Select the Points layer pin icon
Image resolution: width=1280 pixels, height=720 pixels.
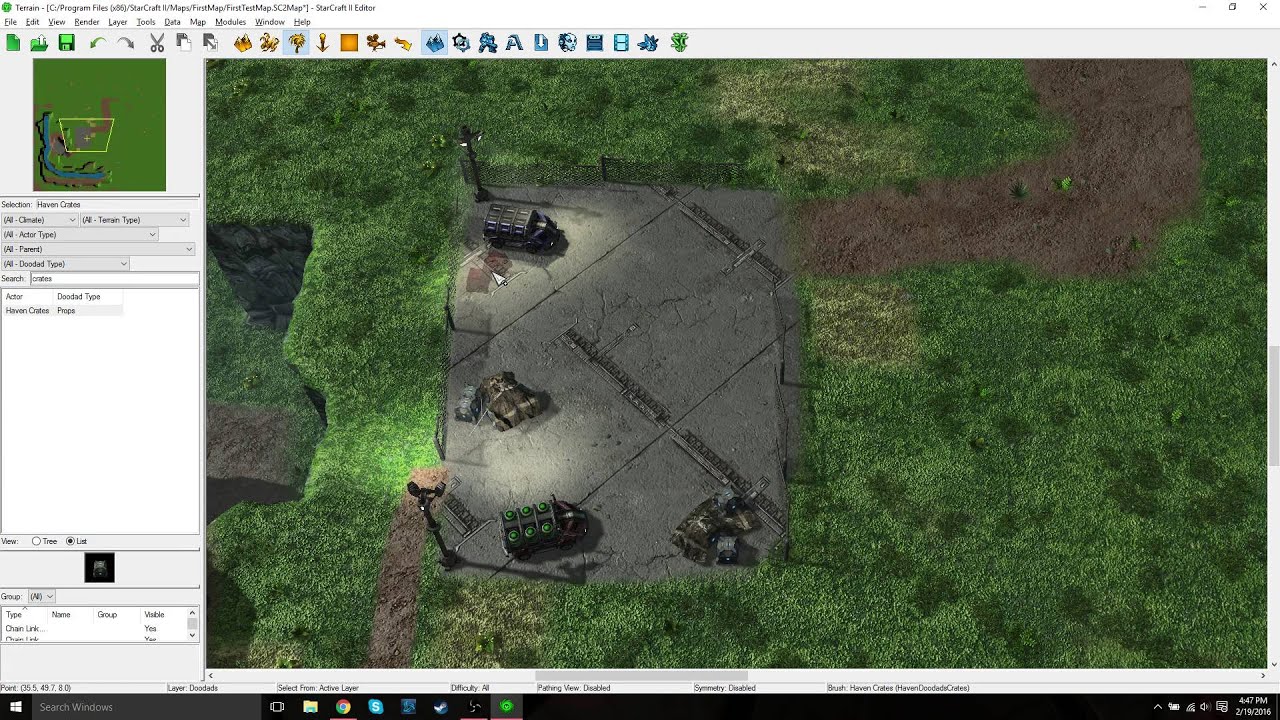[x=322, y=43]
